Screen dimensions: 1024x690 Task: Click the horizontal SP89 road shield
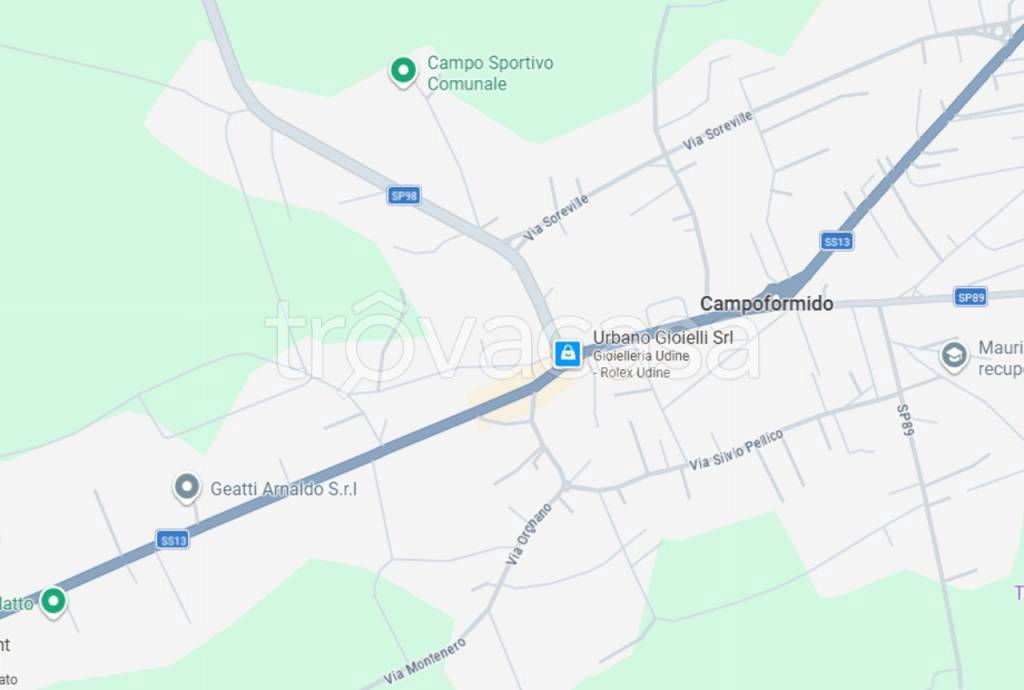pyautogui.click(x=970, y=297)
